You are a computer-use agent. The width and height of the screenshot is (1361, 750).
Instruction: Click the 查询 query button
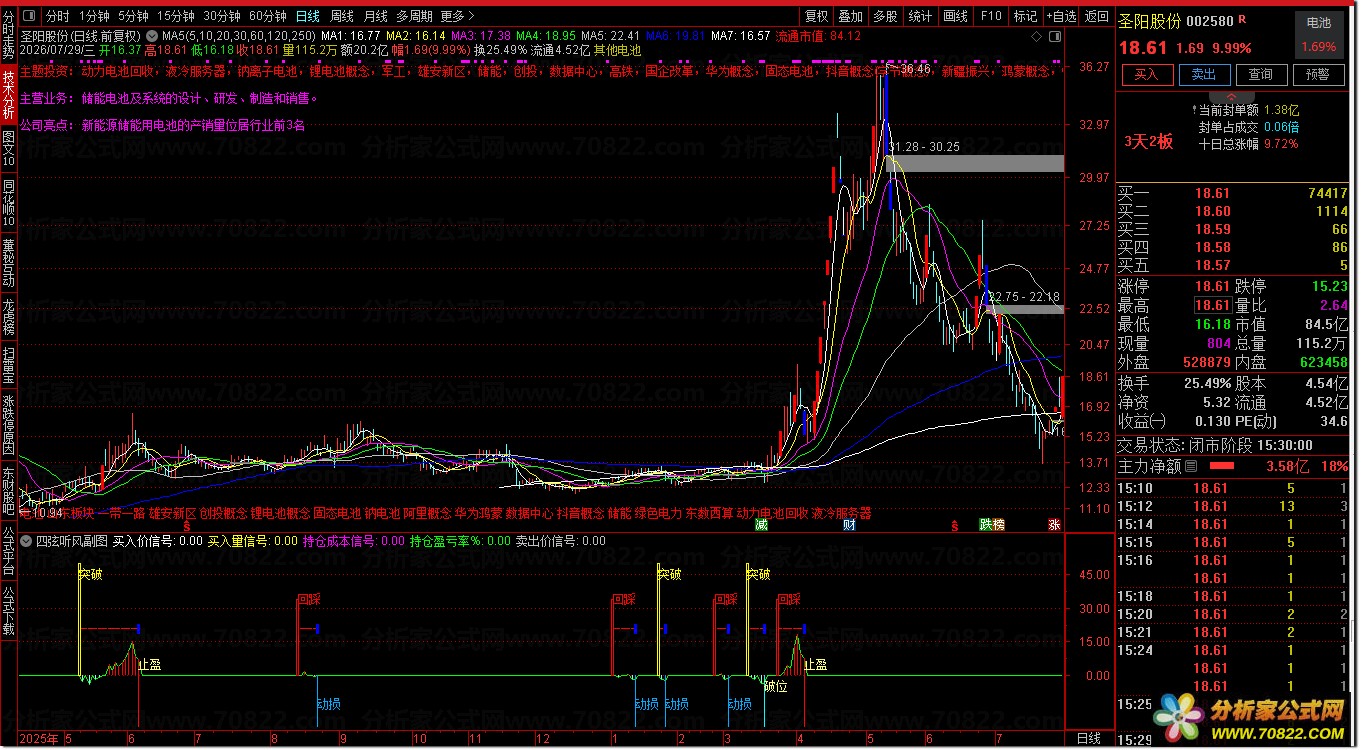(x=1260, y=75)
